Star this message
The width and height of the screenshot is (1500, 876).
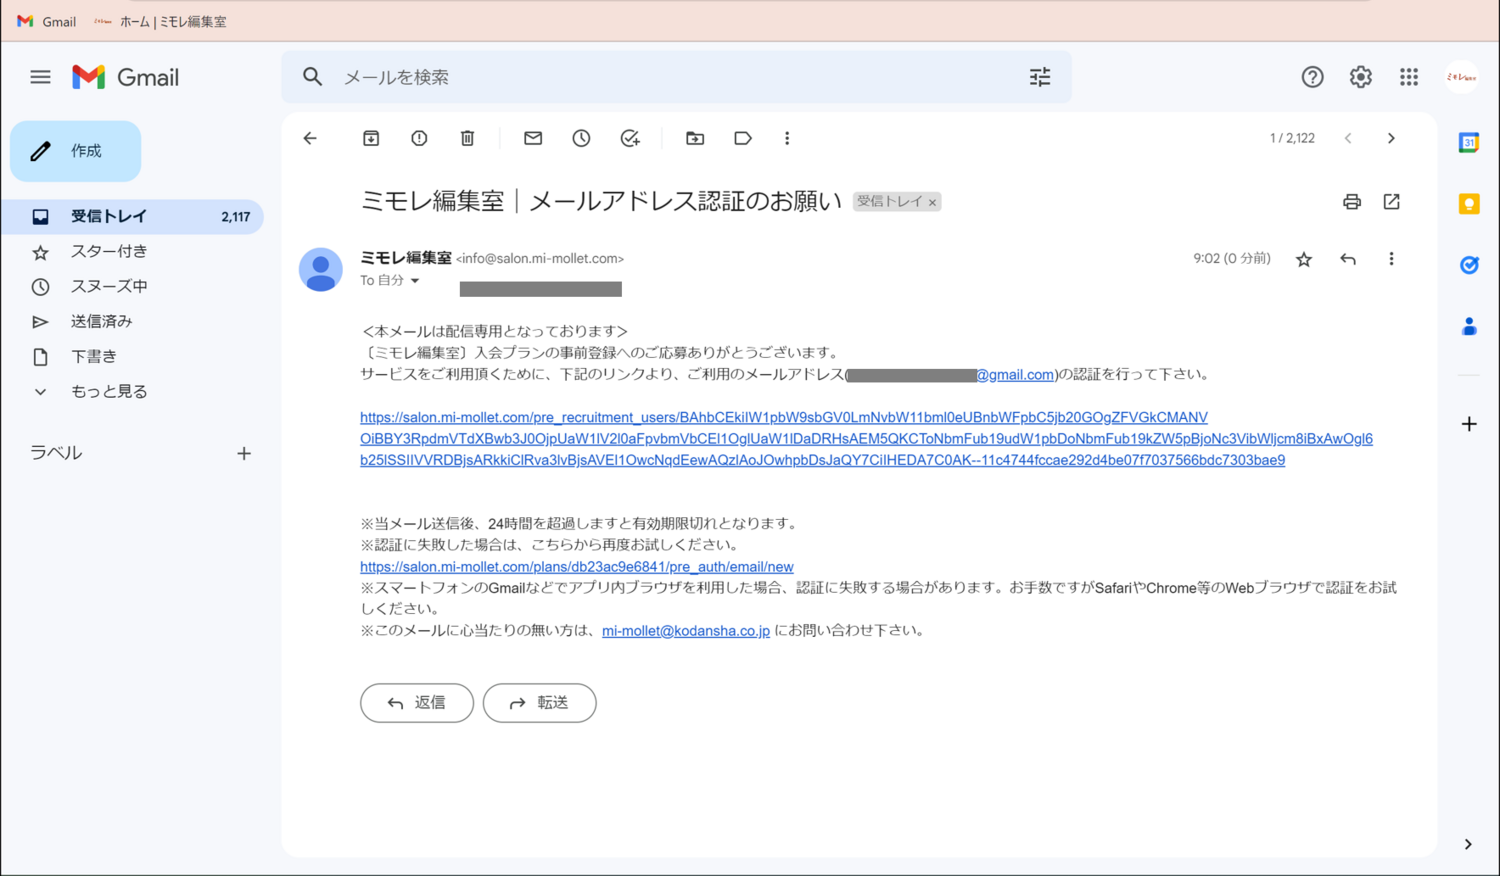click(x=1304, y=259)
